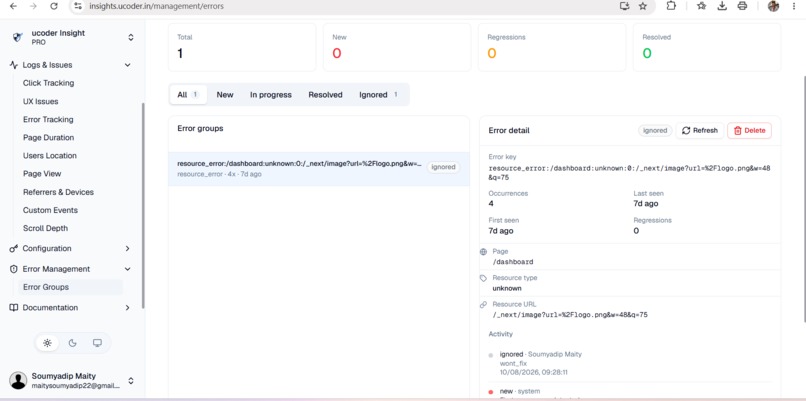The width and height of the screenshot is (806, 401).
Task: Open the bookmarks star icon in the toolbar
Action: coord(702,6)
